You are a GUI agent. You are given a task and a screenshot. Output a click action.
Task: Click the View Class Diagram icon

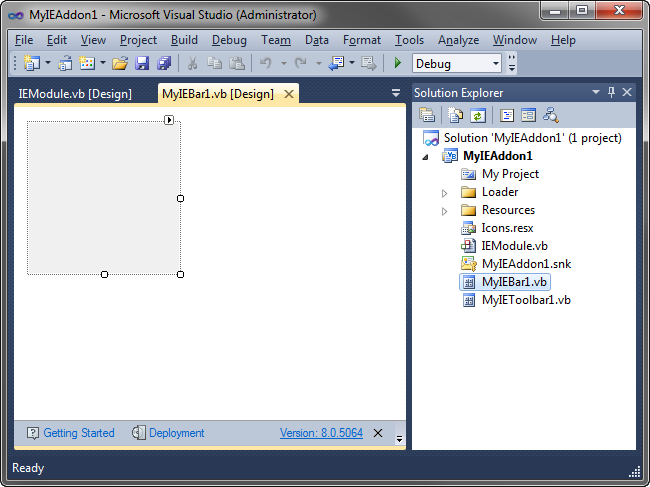point(551,115)
